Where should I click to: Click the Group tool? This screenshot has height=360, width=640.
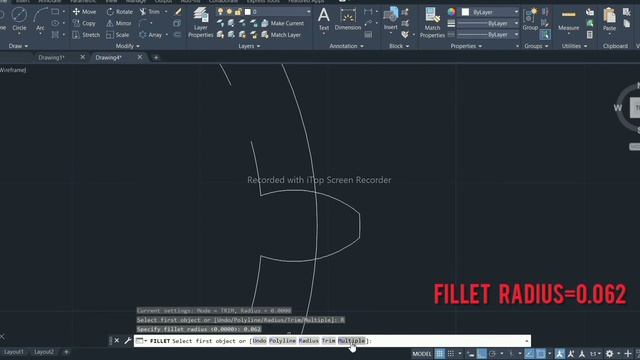(x=530, y=19)
